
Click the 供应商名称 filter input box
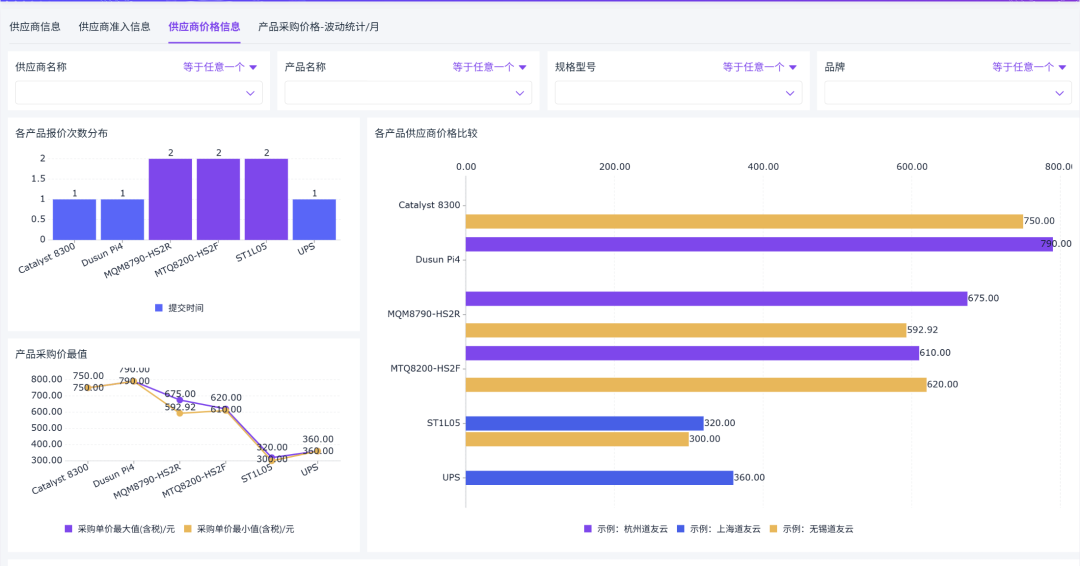(x=138, y=93)
